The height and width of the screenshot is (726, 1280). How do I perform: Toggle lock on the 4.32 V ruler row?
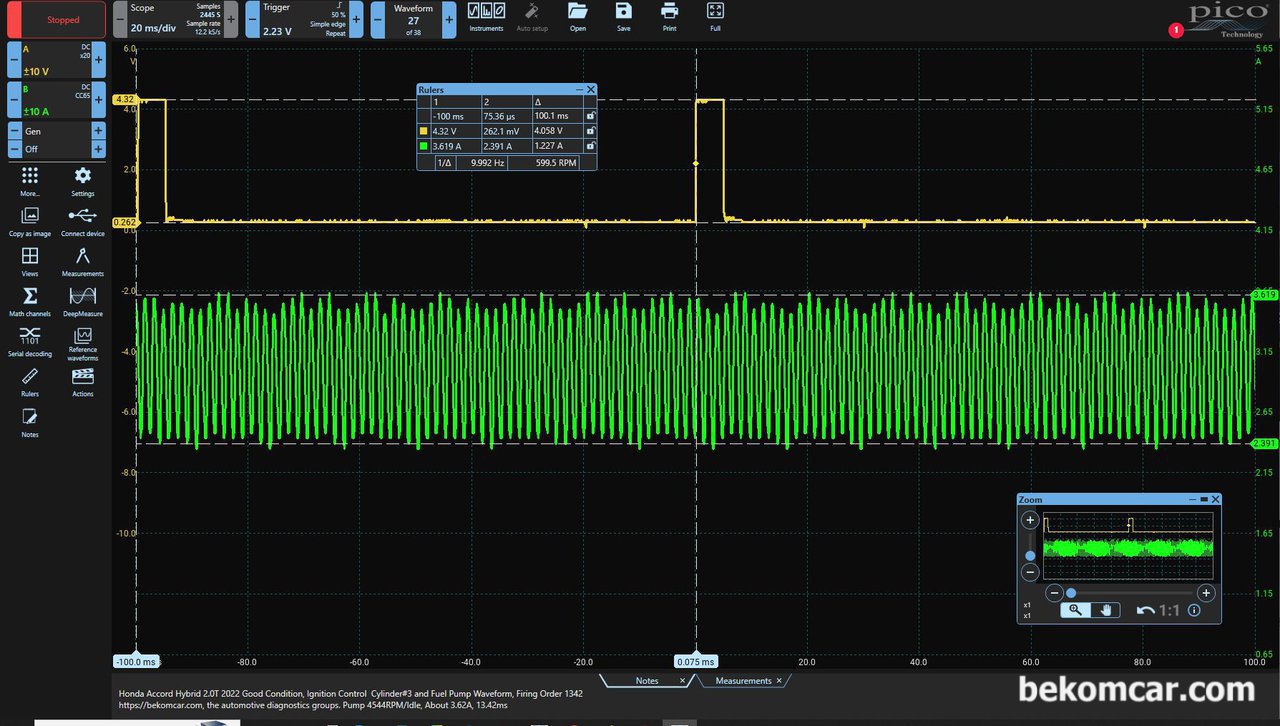tap(590, 131)
